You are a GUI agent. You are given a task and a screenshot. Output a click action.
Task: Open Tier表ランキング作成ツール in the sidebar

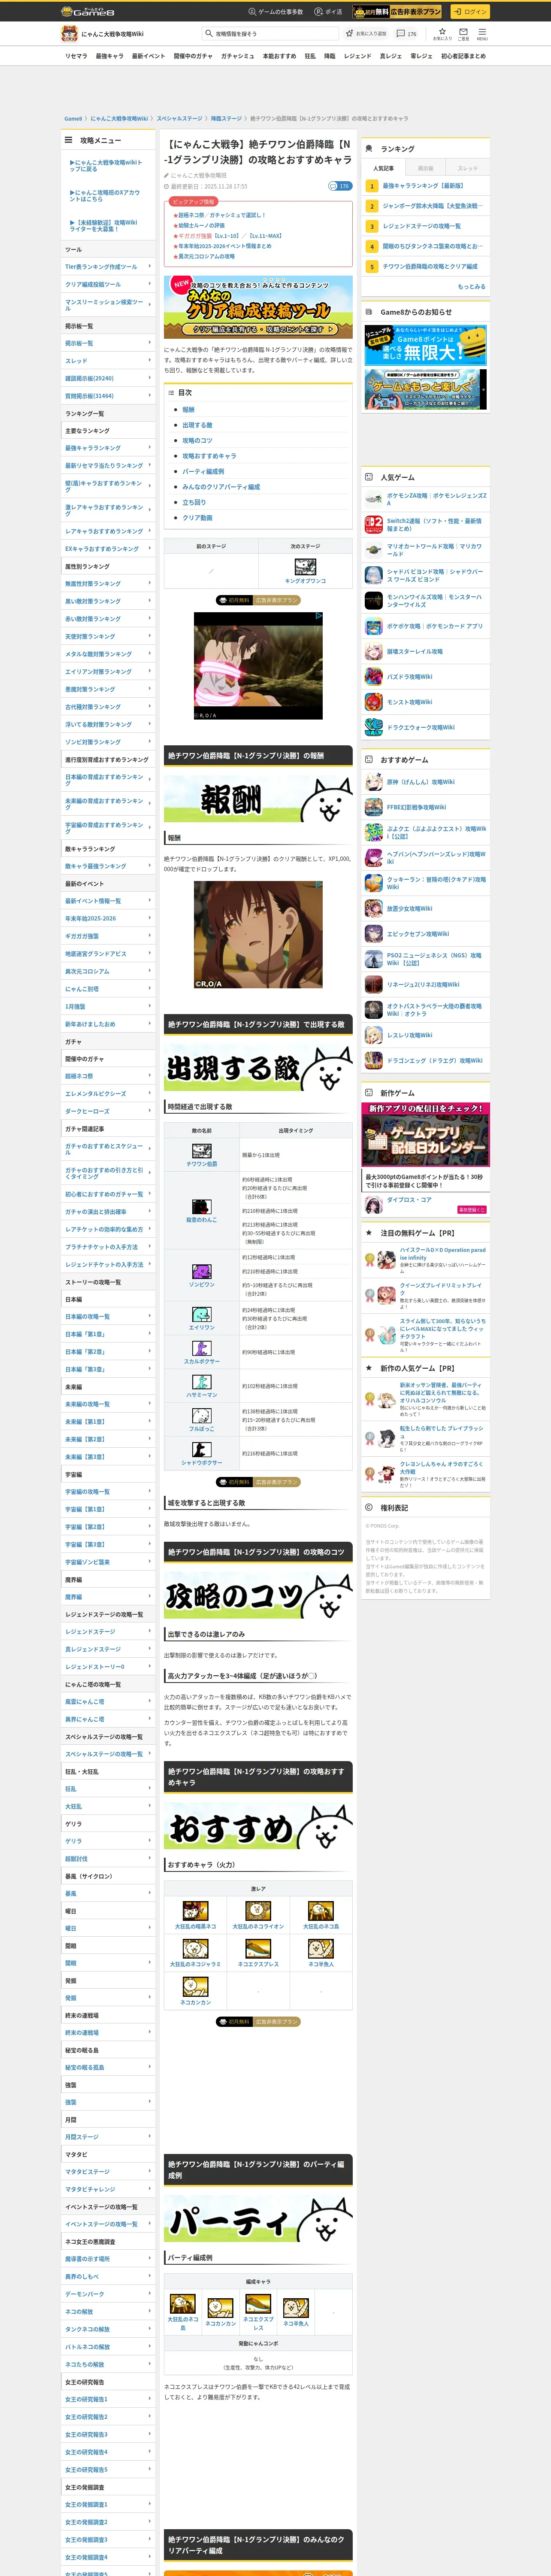[108, 267]
